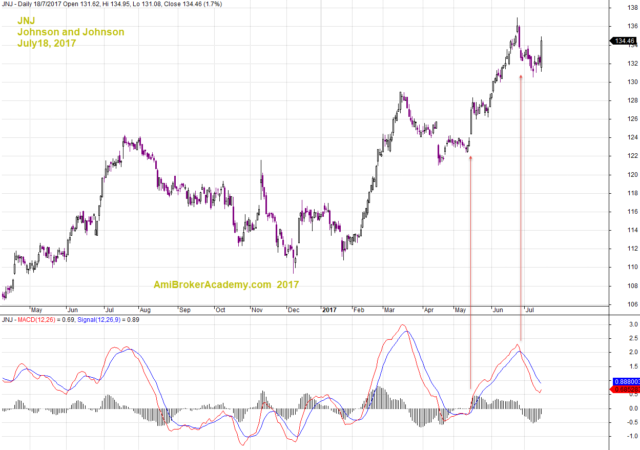
Task: Click the 108 price axis label
Action: [632, 286]
